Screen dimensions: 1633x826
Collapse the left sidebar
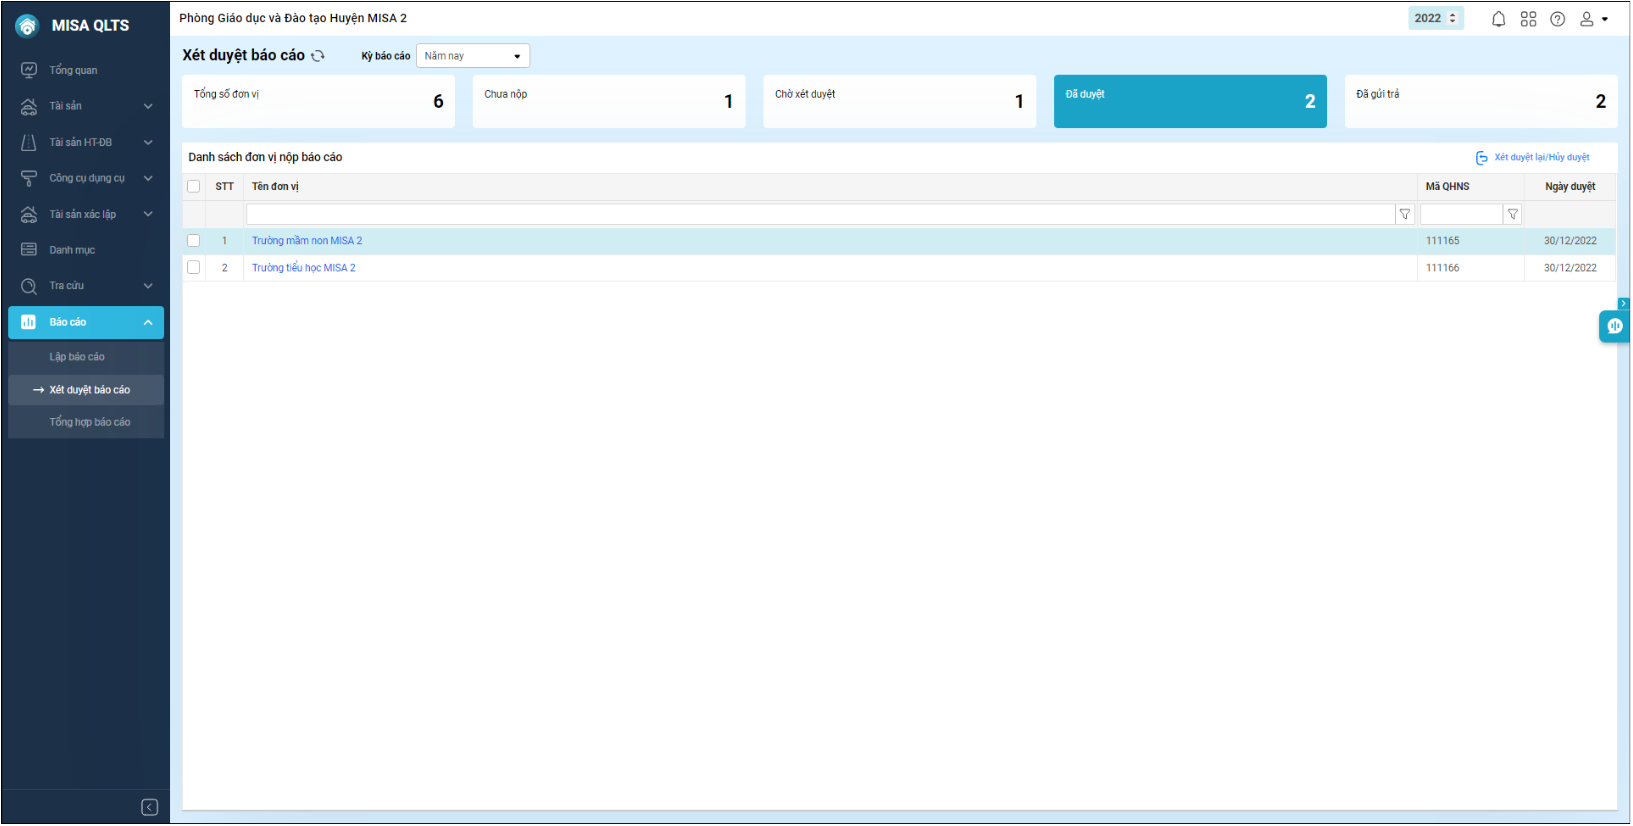(150, 807)
